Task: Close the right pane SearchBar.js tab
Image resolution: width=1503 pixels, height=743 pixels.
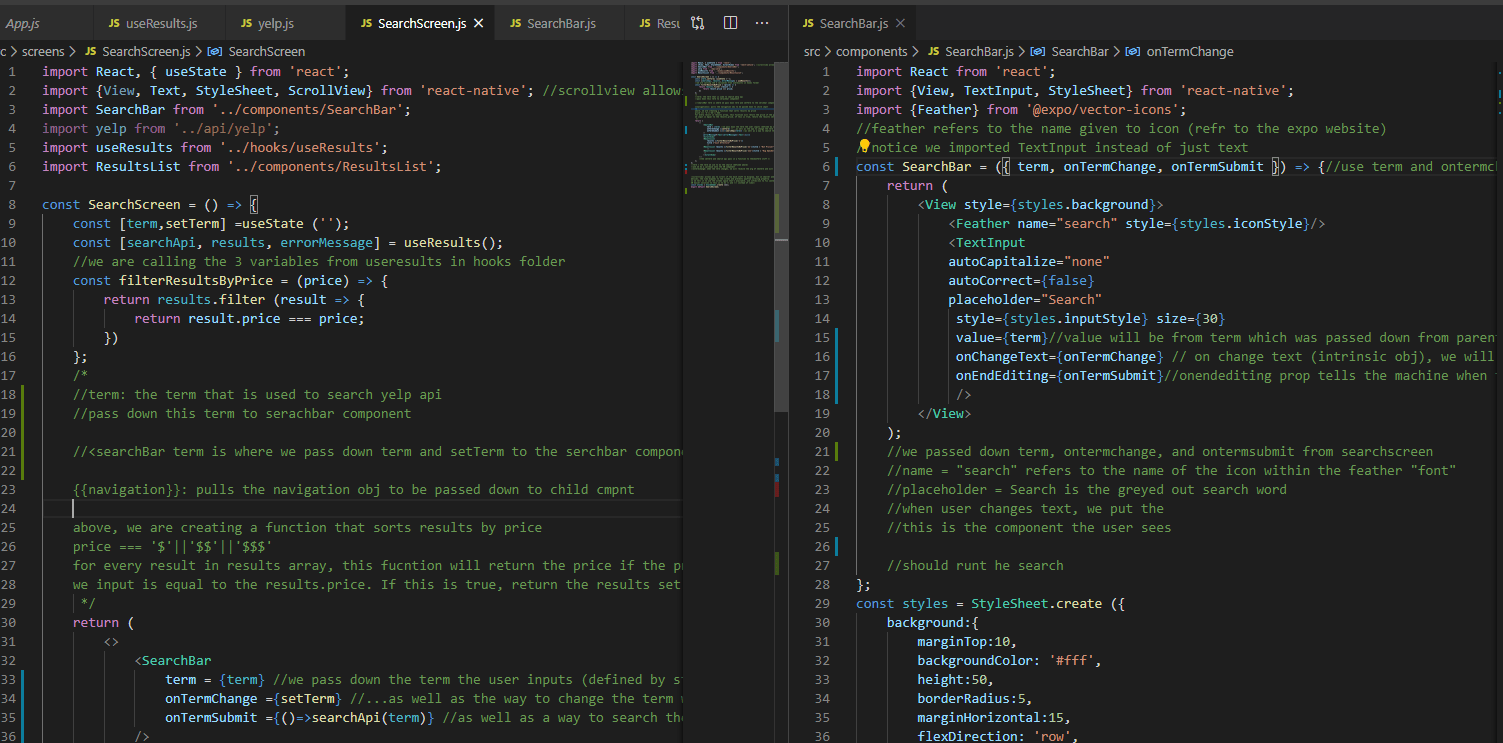Action: [x=899, y=23]
